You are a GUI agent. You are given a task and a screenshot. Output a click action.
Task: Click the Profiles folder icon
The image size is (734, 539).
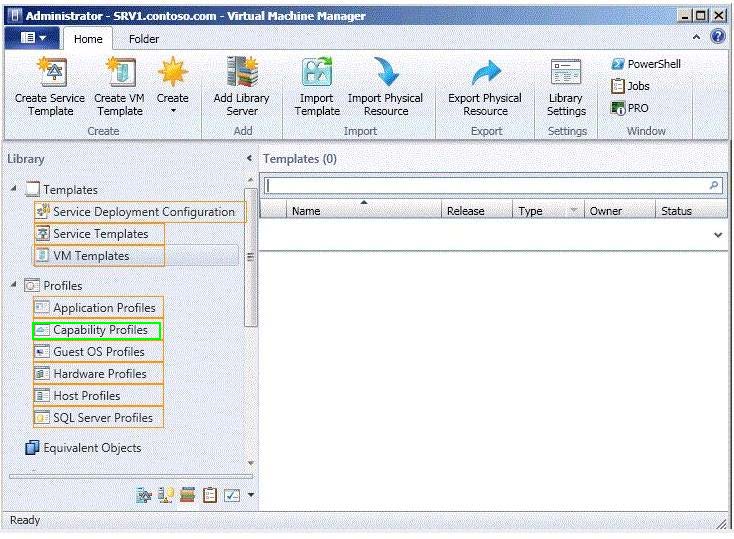32,285
